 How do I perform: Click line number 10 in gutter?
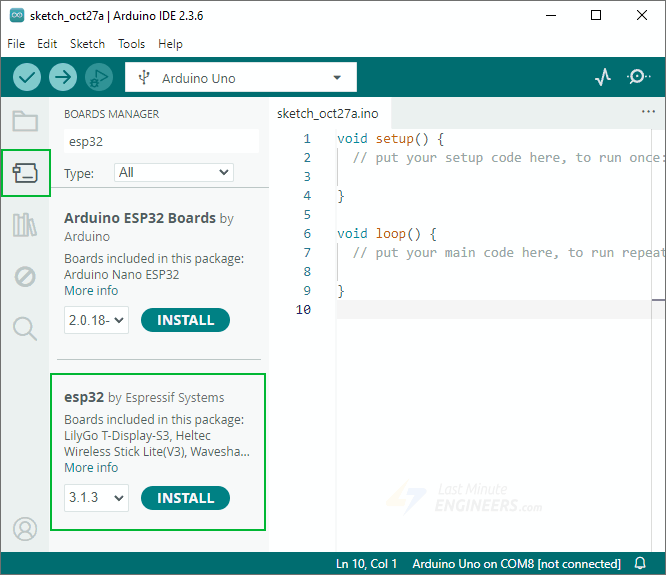point(303,310)
